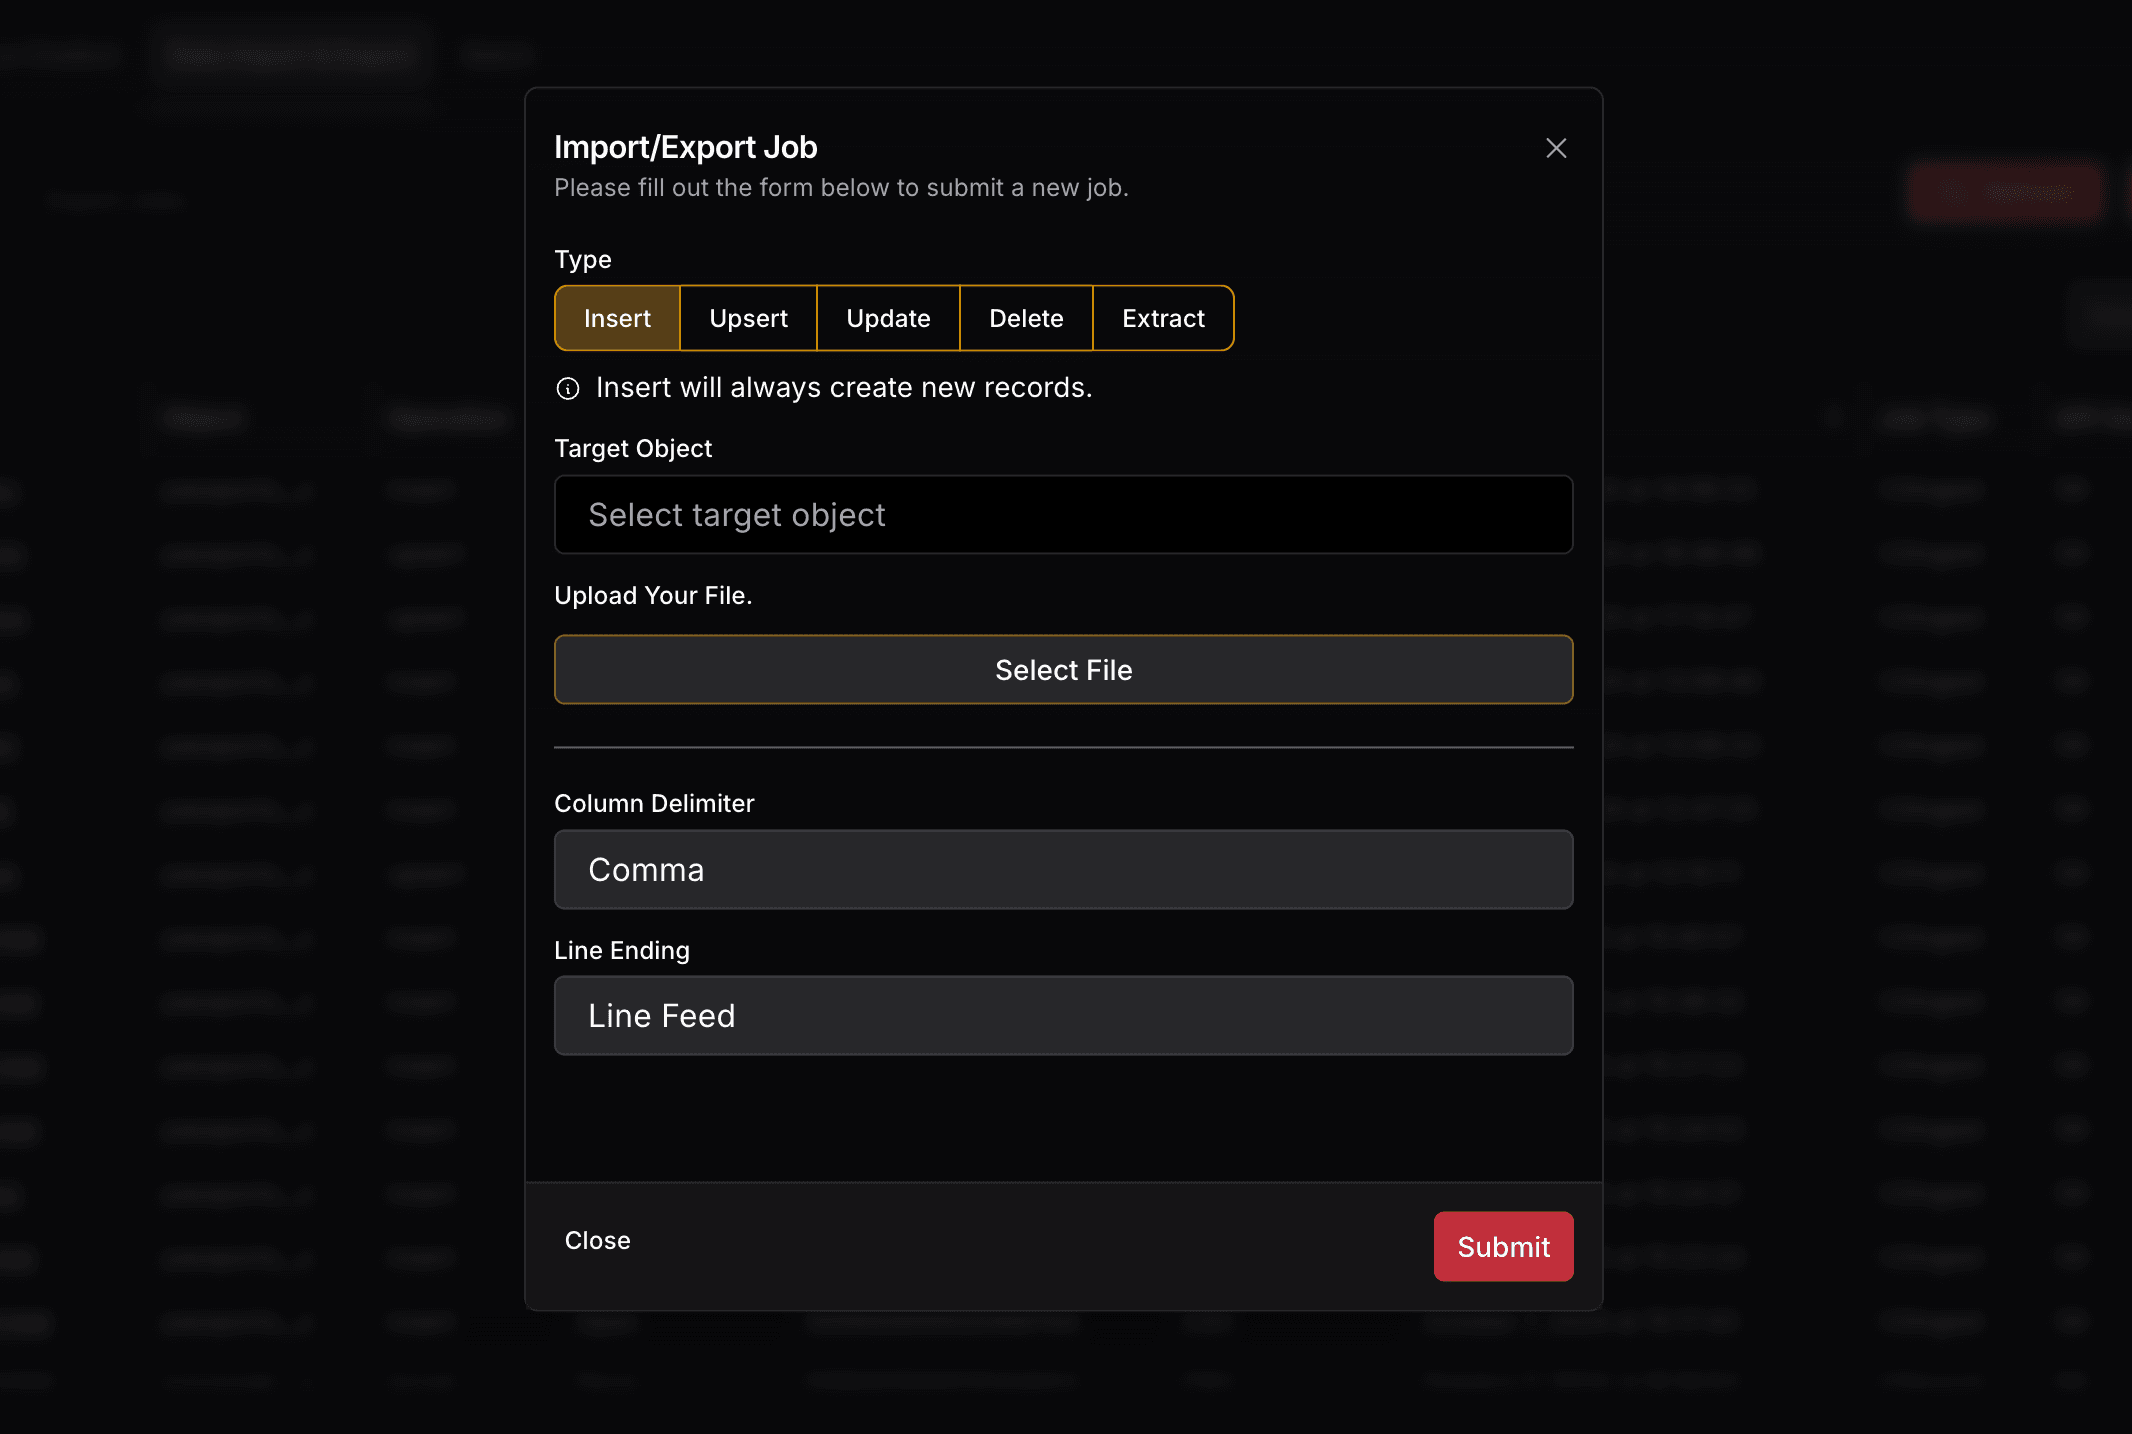Click the Line Ending label
Image resolution: width=2132 pixels, height=1434 pixels.
point(622,950)
